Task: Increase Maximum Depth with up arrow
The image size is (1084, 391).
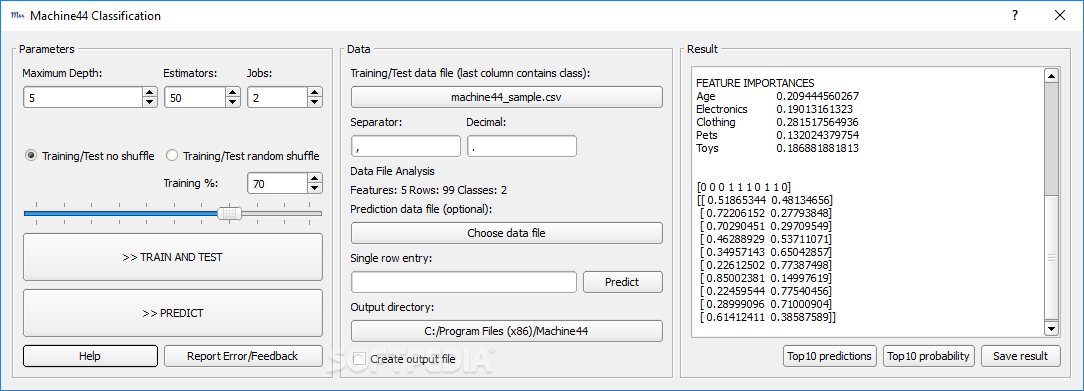Action: pyautogui.click(x=149, y=92)
